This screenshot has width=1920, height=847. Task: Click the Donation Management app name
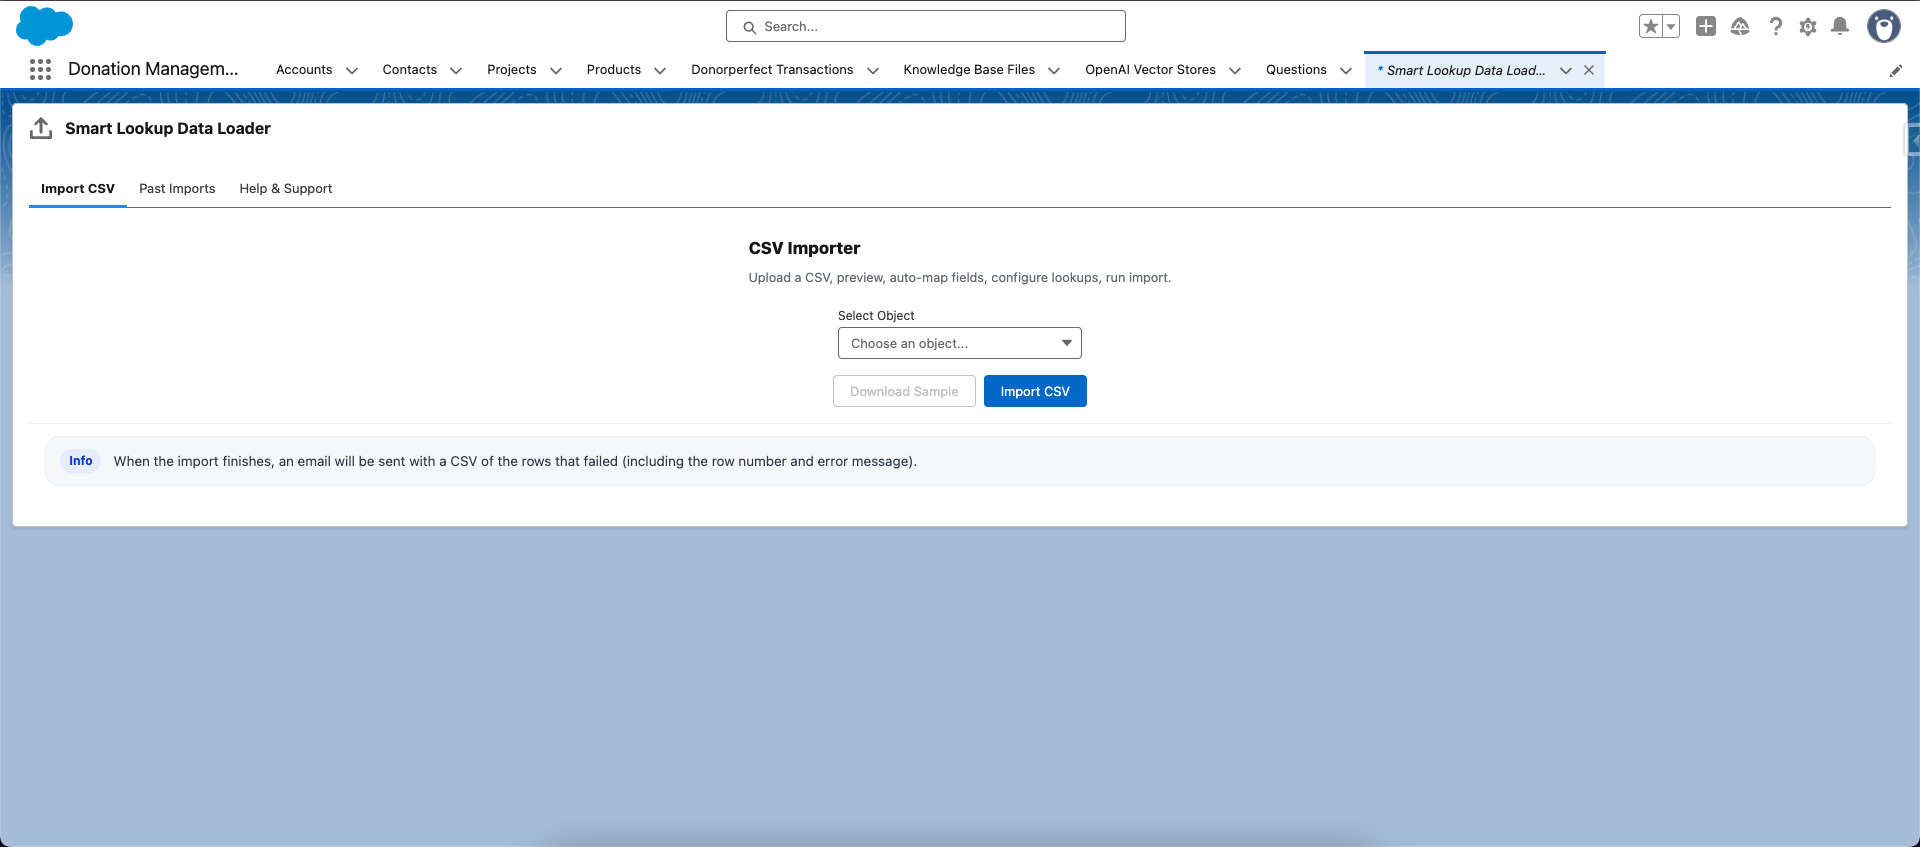tap(153, 69)
